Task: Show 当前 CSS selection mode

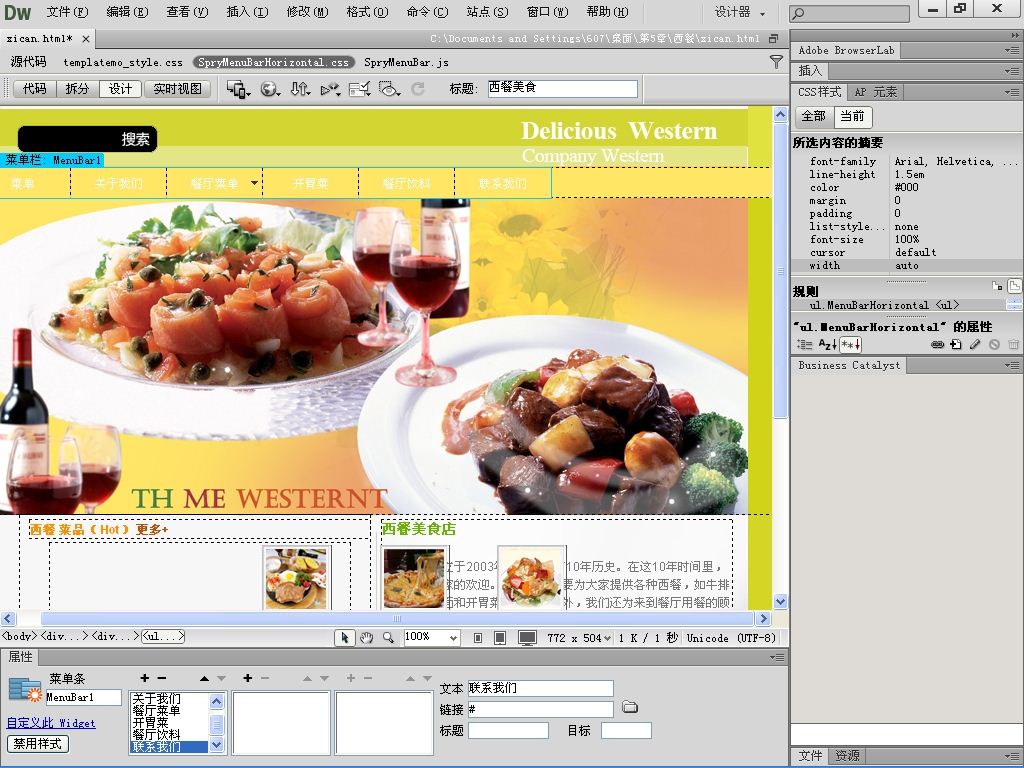Action: point(852,116)
